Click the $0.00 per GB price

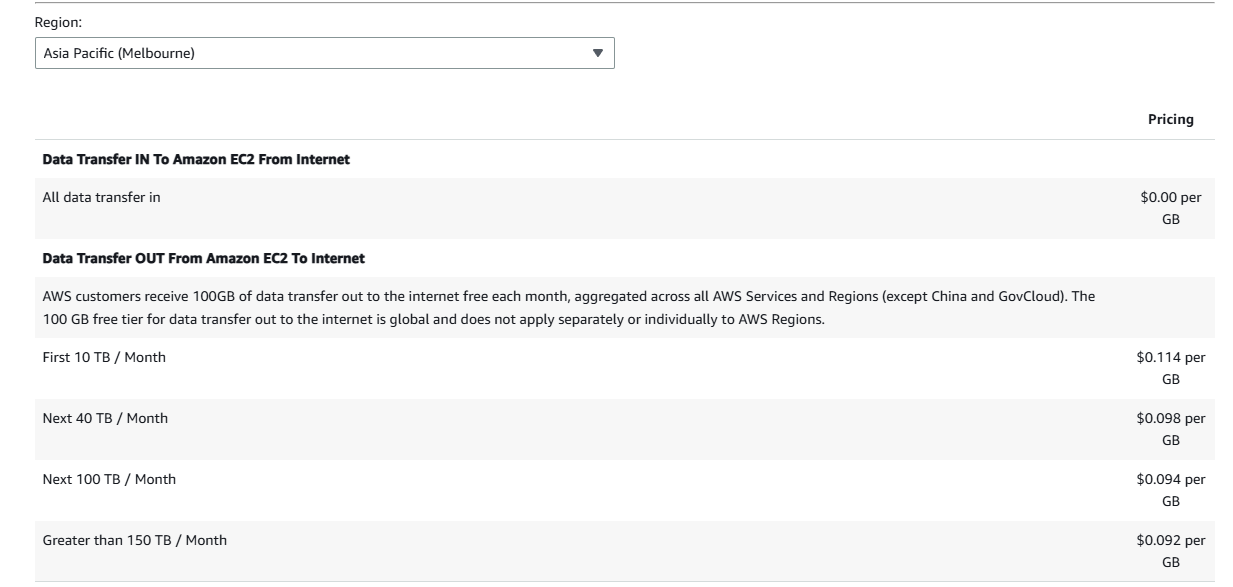click(1170, 208)
